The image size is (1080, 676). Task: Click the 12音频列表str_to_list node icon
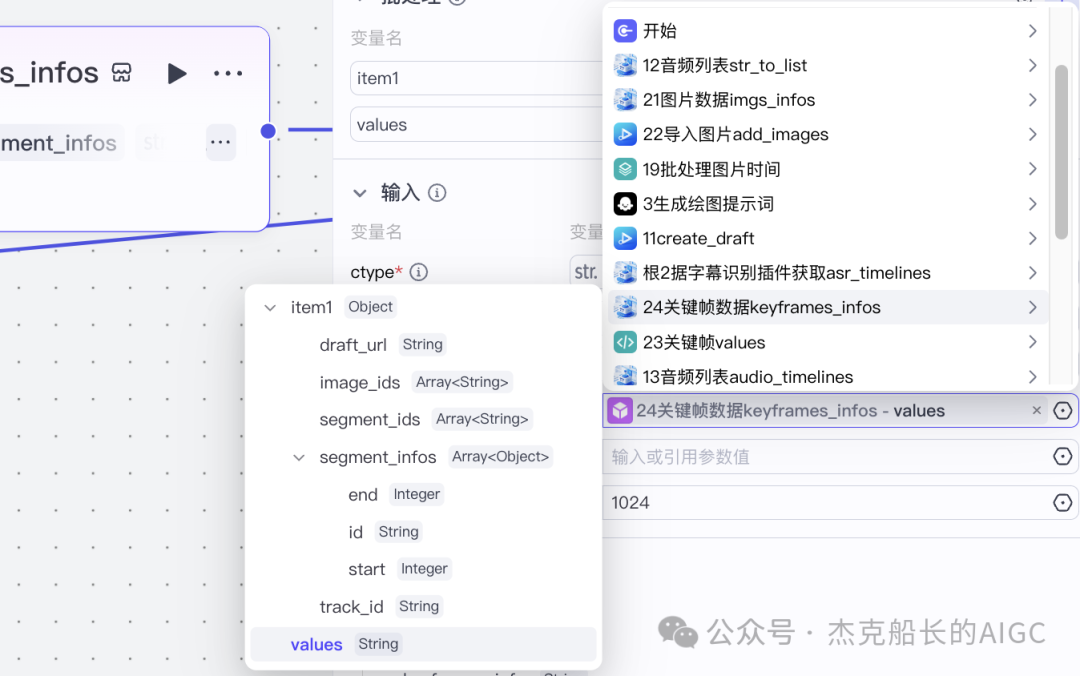(625, 65)
